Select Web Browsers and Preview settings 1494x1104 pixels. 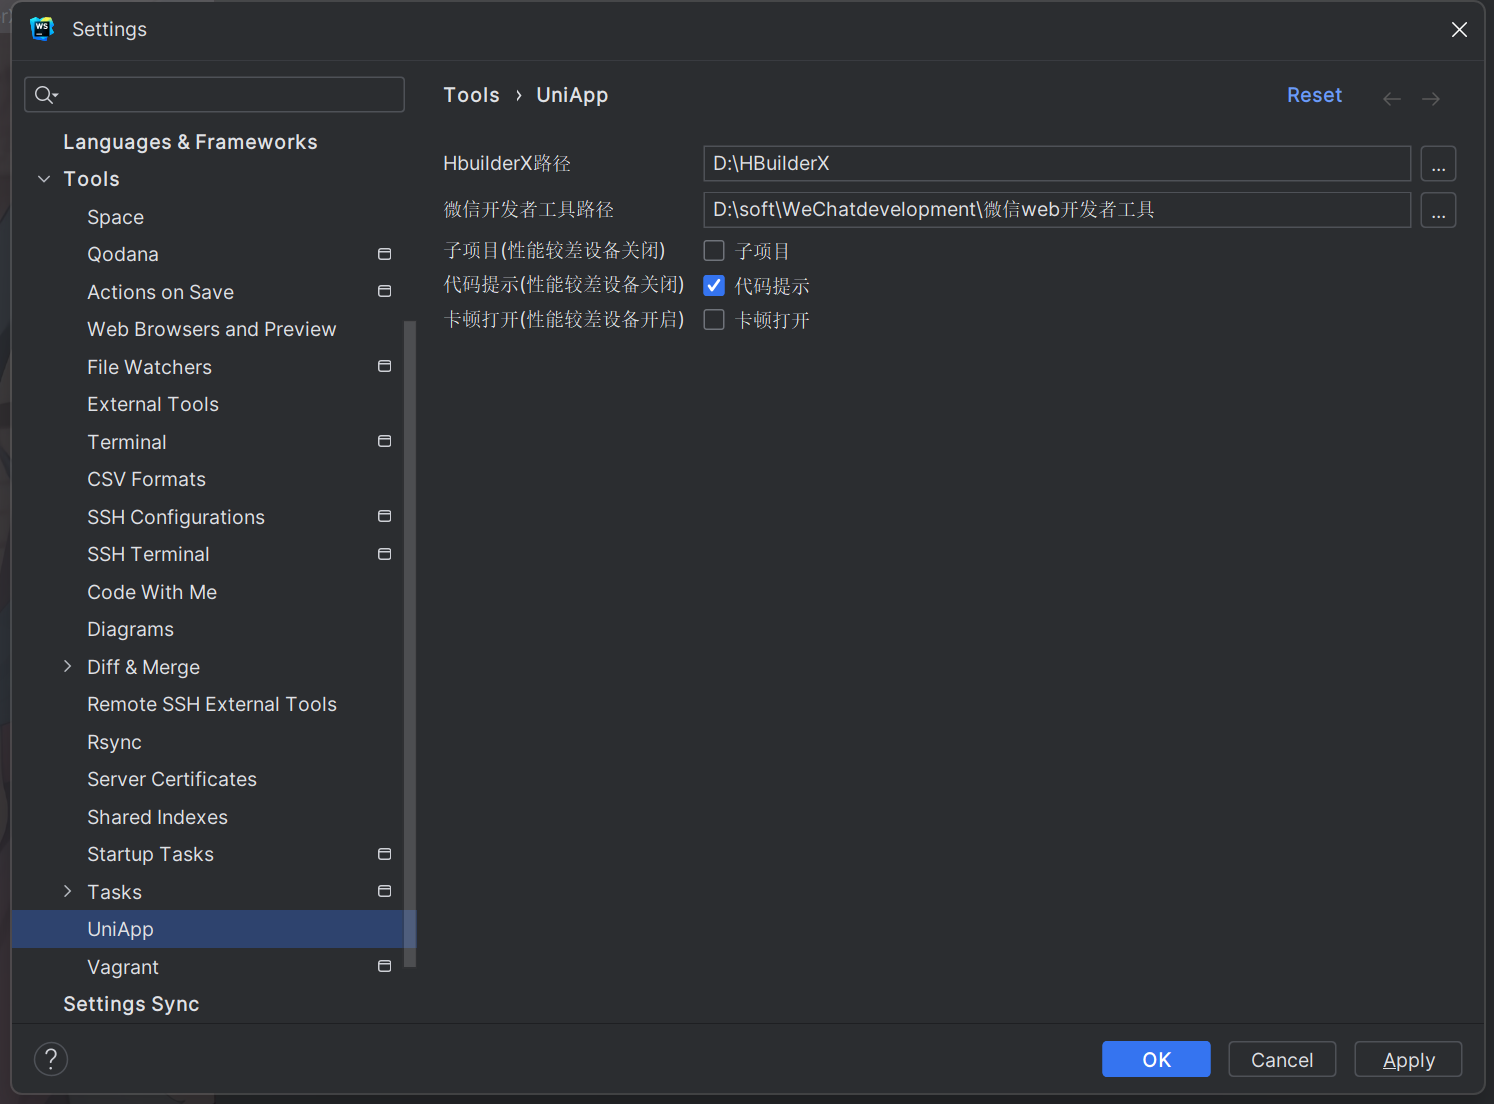pos(212,329)
